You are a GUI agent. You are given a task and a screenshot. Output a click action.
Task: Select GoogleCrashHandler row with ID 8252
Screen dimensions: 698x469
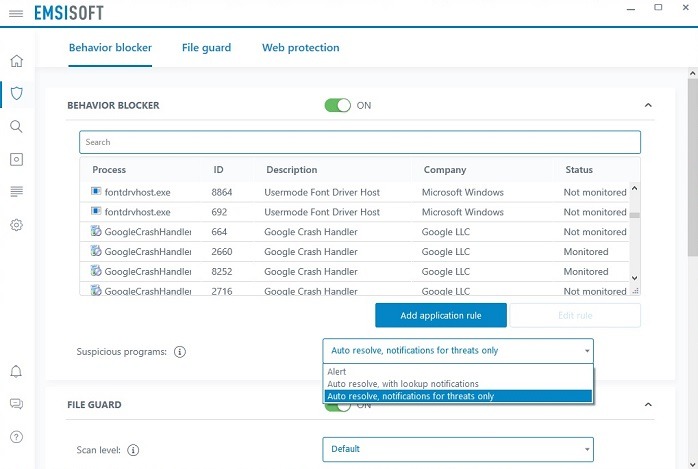[354, 271]
